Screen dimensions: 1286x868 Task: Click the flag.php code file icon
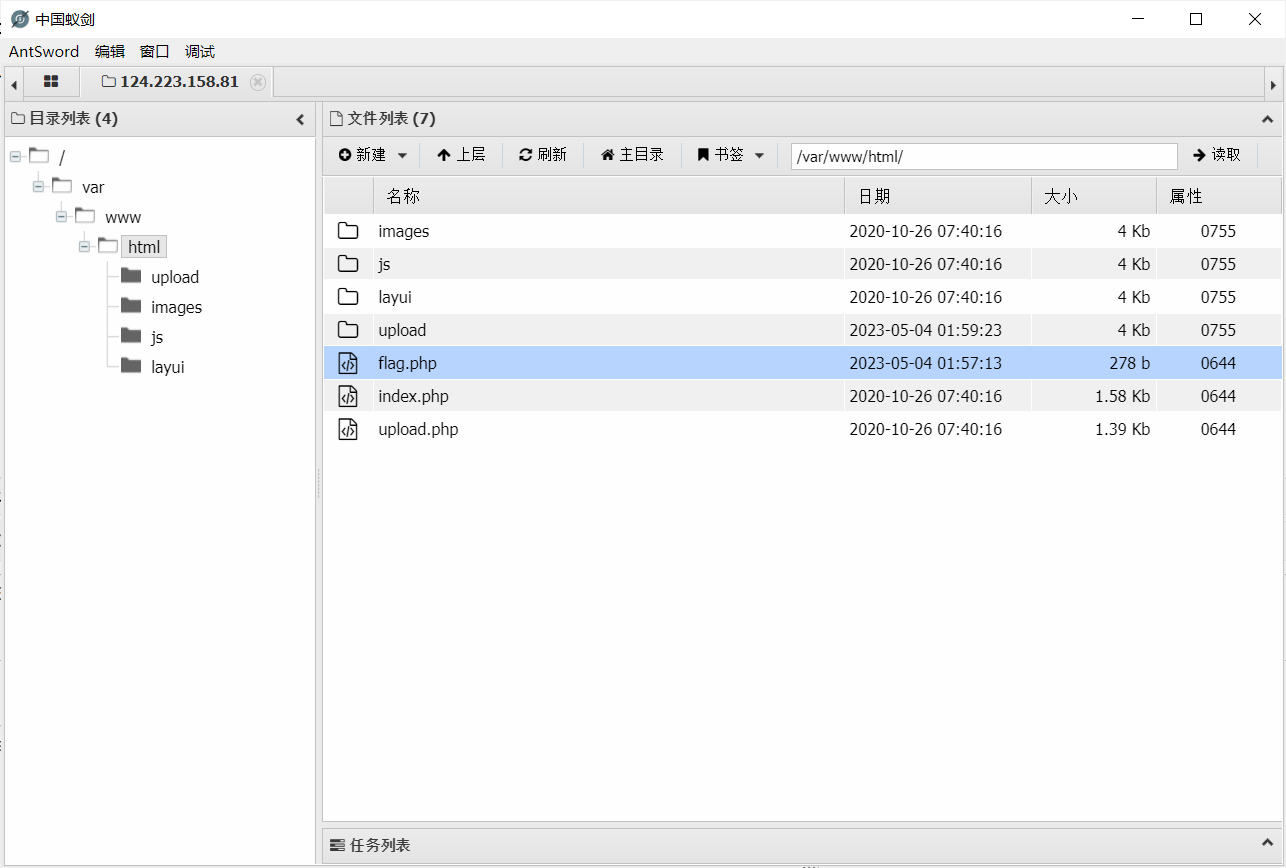pos(348,363)
